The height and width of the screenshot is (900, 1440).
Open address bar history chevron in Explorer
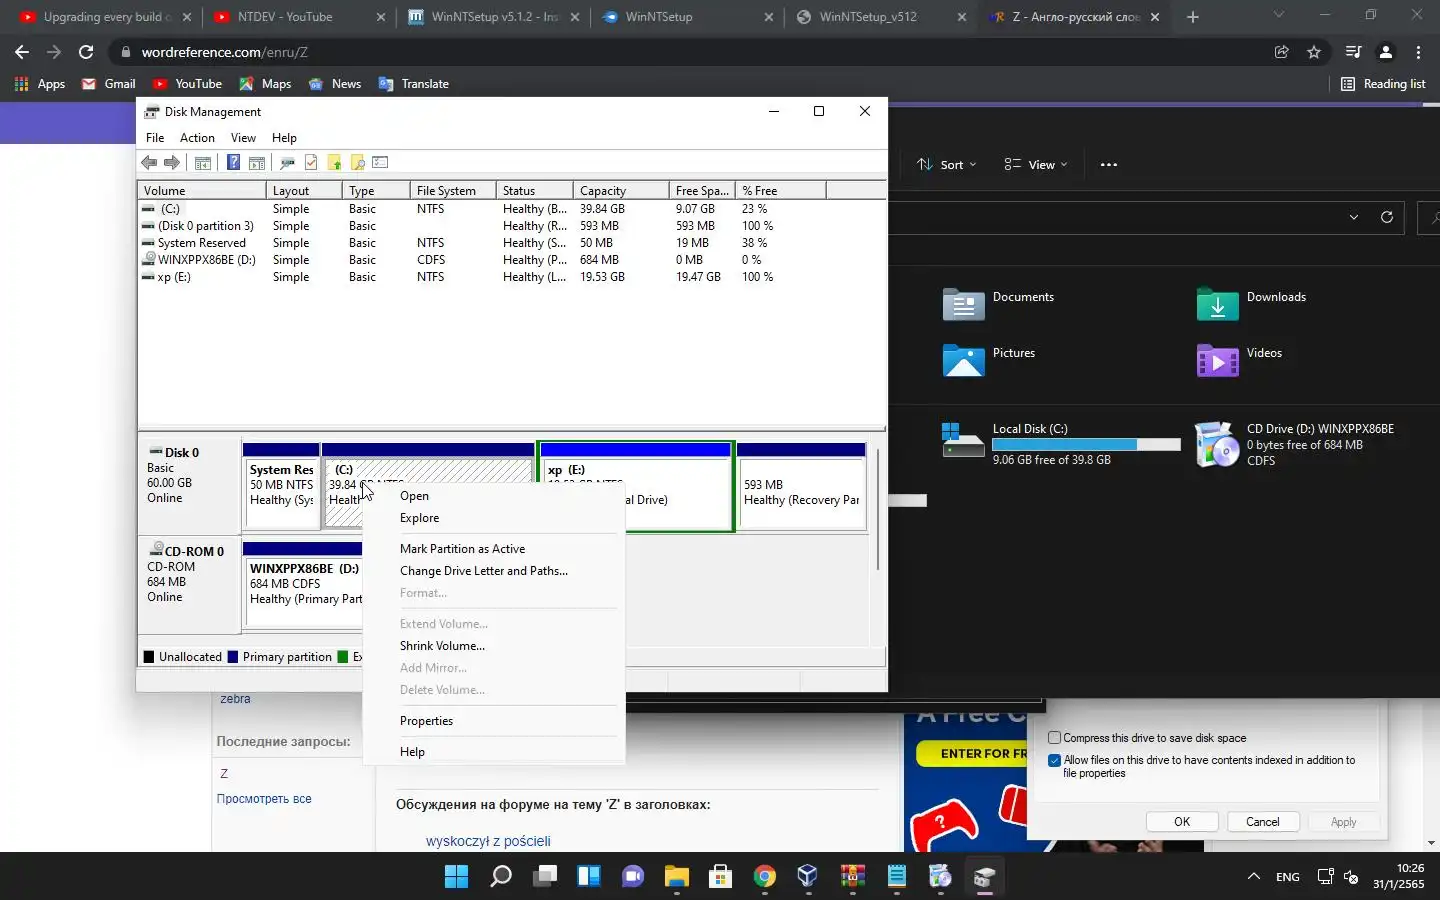click(1354, 217)
